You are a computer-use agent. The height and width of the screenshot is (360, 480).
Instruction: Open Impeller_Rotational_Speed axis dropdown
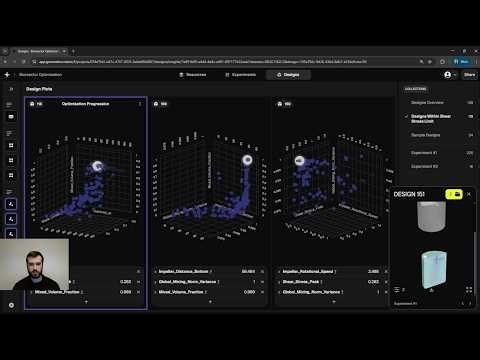click(309, 272)
